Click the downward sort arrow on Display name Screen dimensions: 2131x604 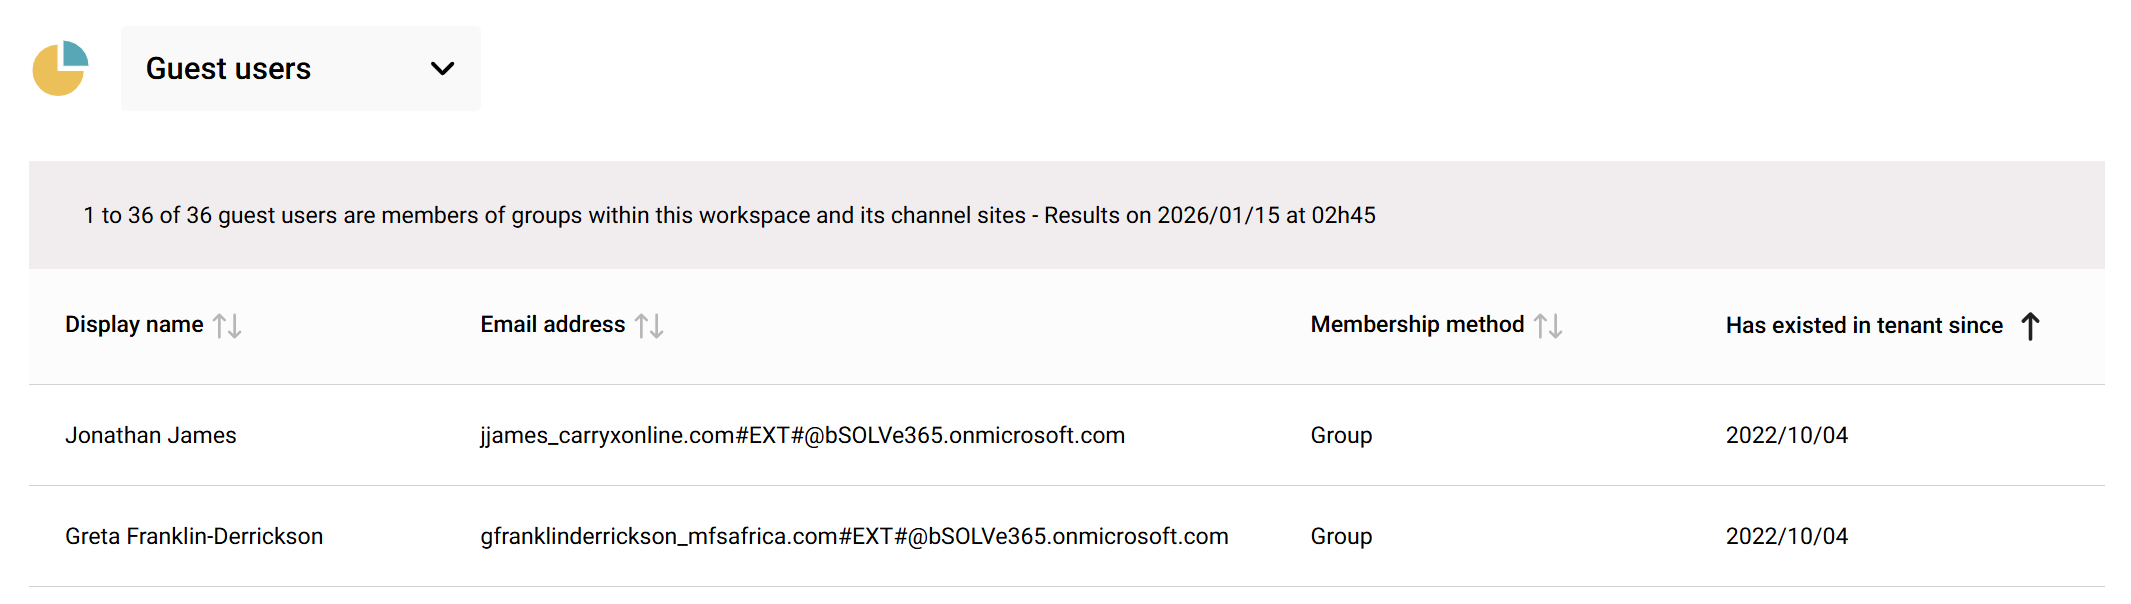point(237,324)
